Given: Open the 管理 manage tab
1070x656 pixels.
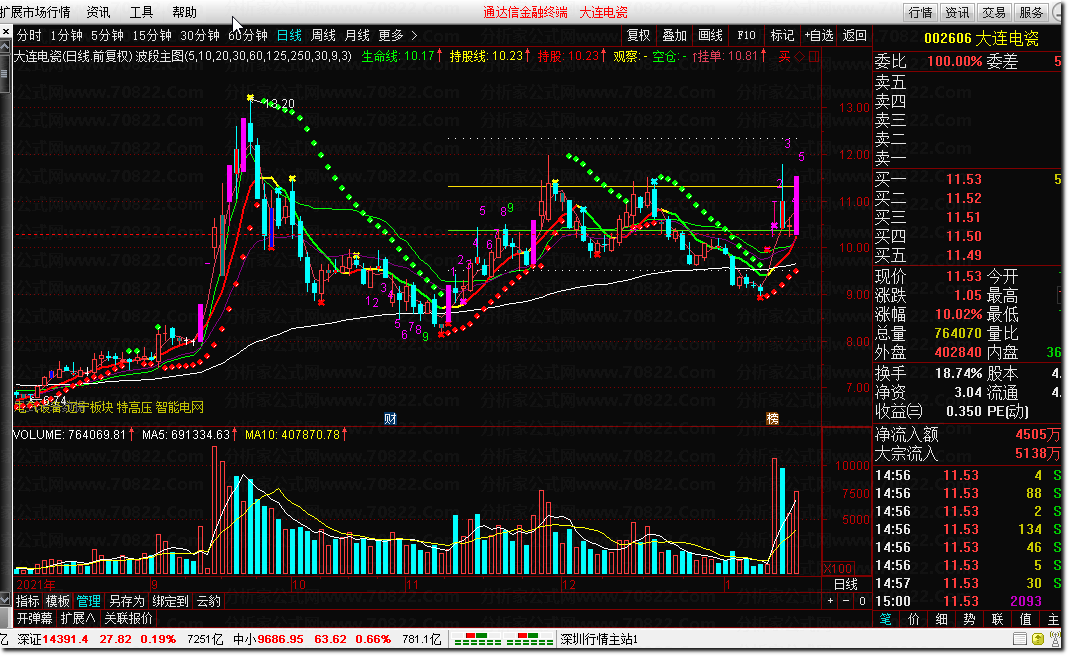Looking at the screenshot, I should 89,601.
